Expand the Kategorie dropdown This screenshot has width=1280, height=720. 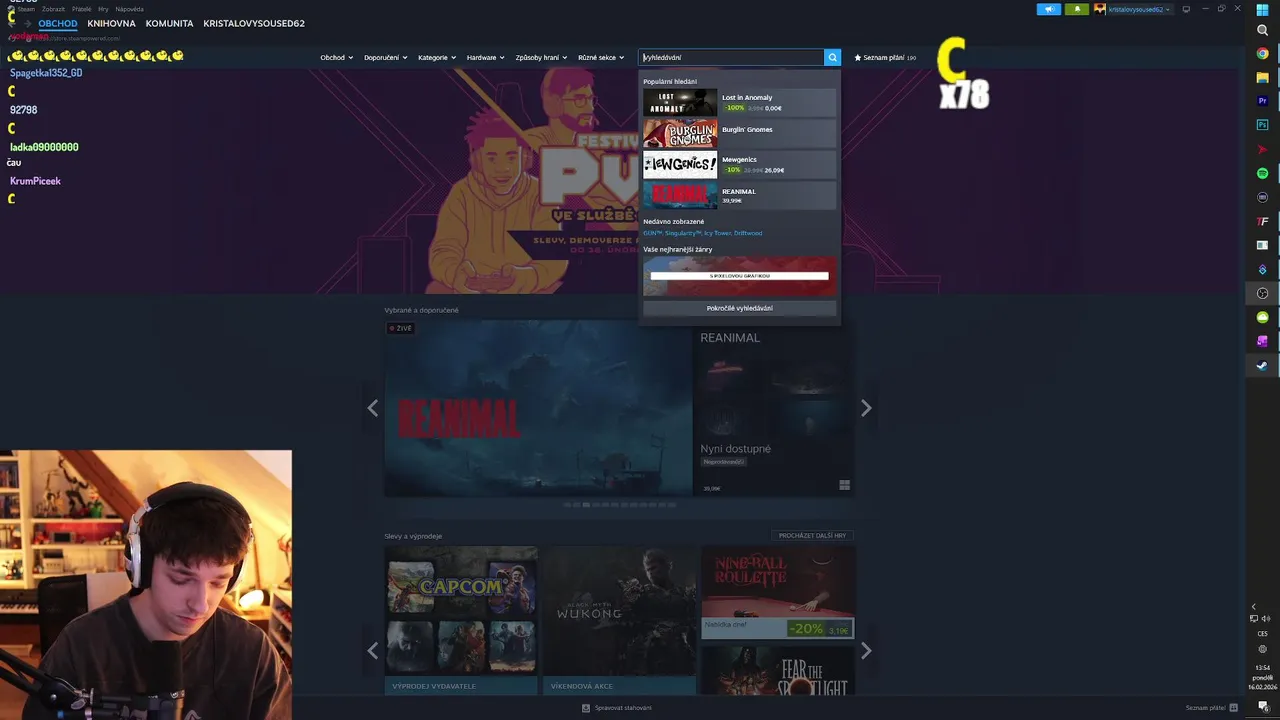(436, 58)
